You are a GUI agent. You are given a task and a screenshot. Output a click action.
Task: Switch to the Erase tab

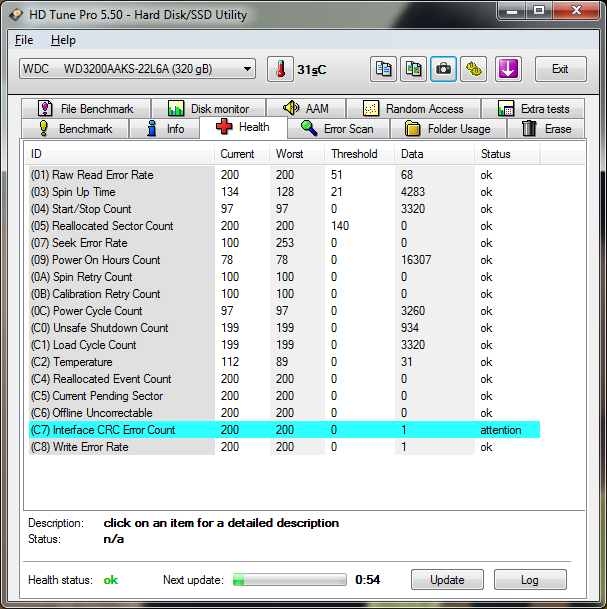(546, 129)
